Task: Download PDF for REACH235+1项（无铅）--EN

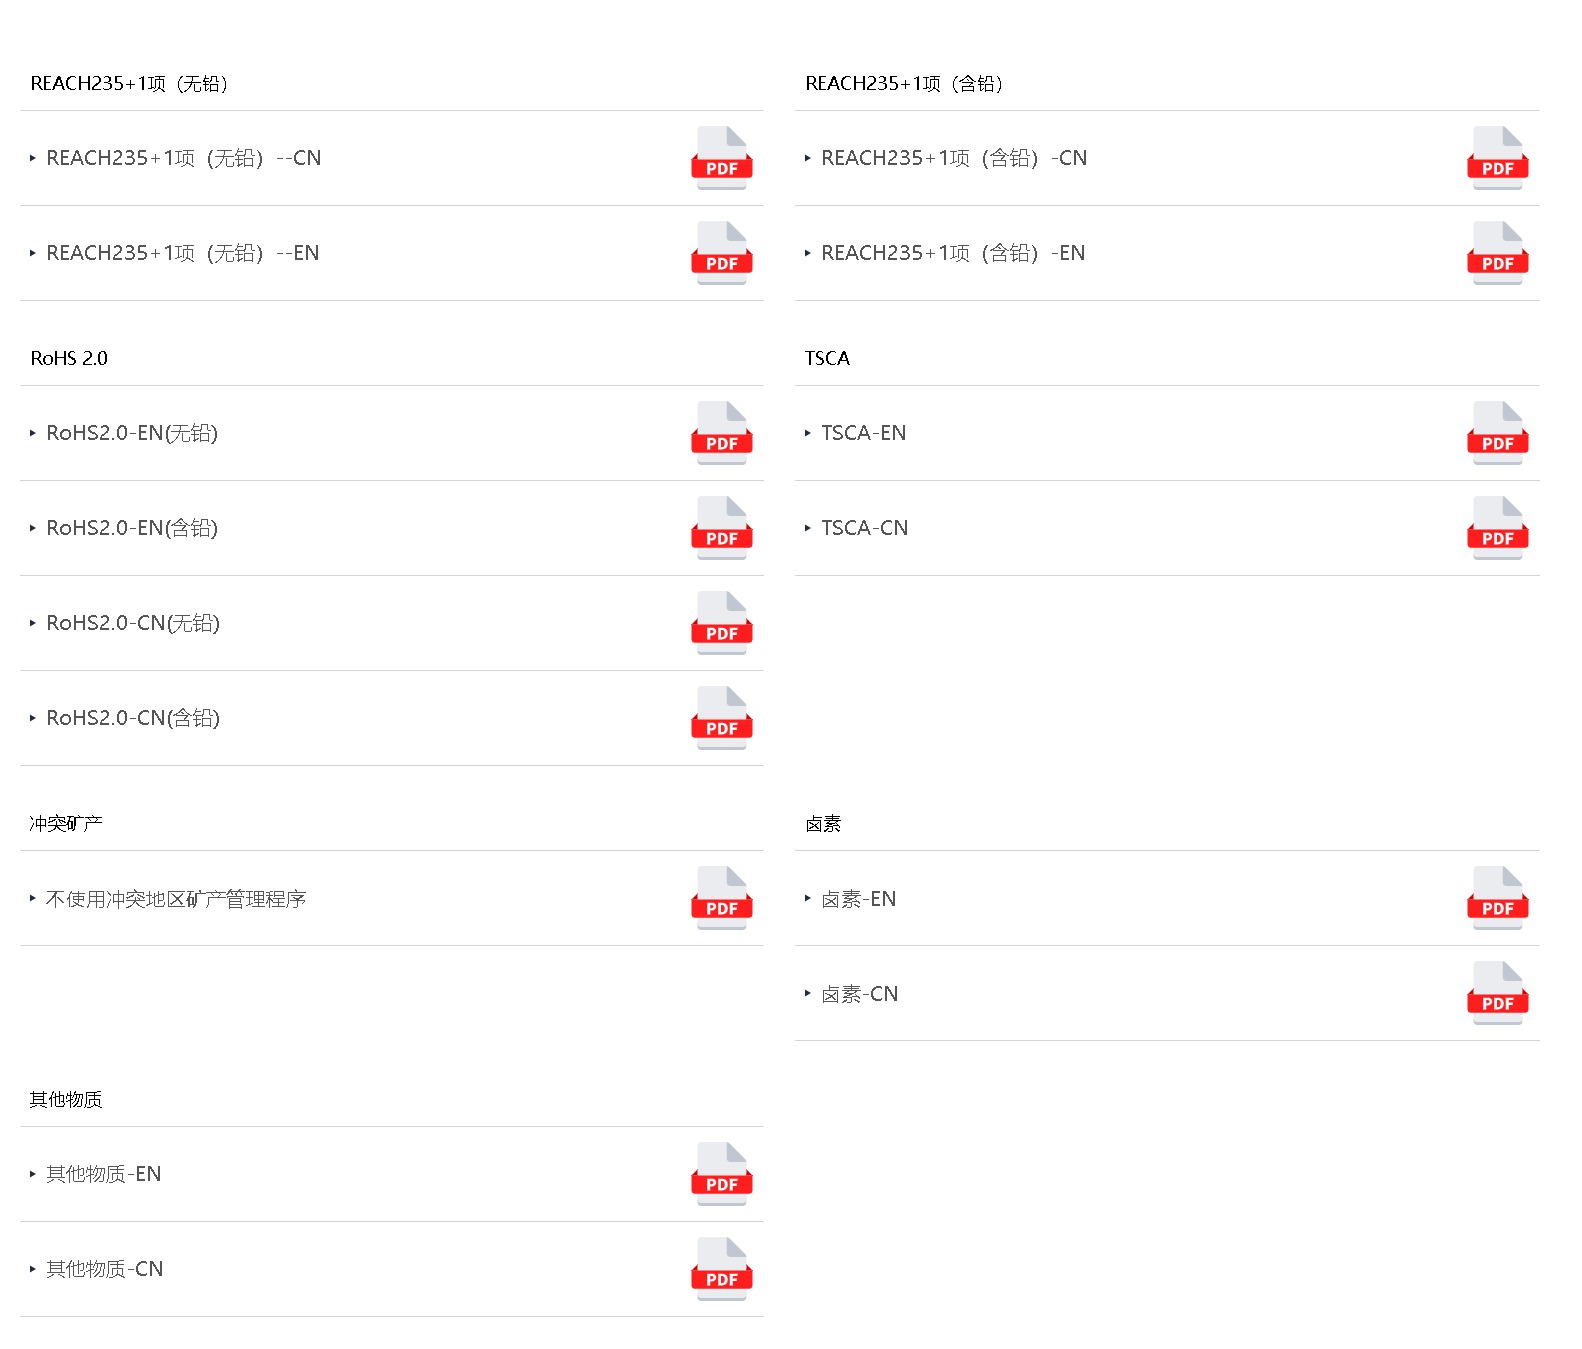Action: (722, 253)
